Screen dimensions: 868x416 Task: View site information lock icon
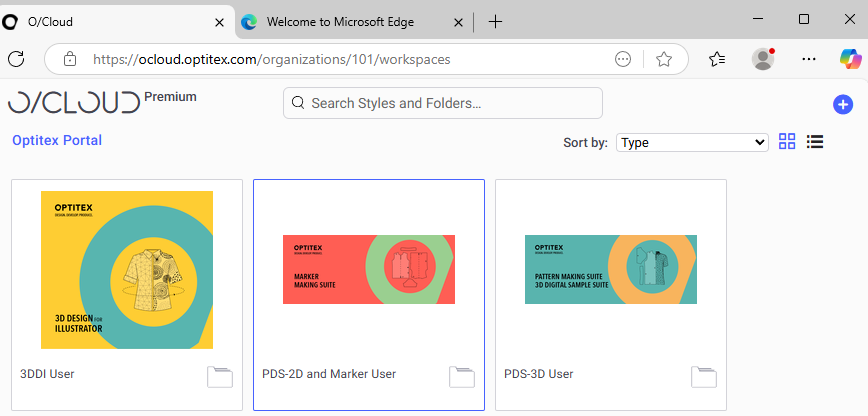pyautogui.click(x=70, y=59)
